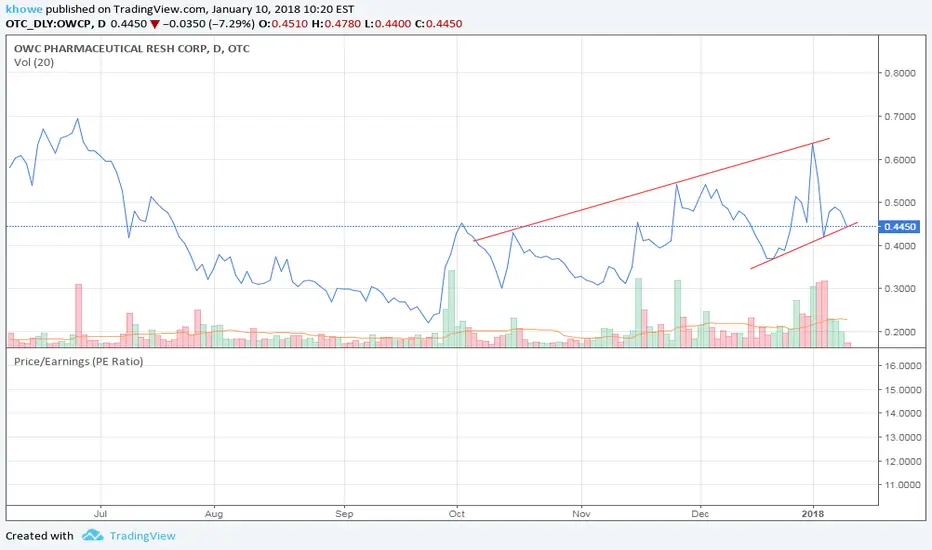Click the close price C:0.4450 value
The width and height of the screenshot is (932, 550).
pyautogui.click(x=438, y=24)
